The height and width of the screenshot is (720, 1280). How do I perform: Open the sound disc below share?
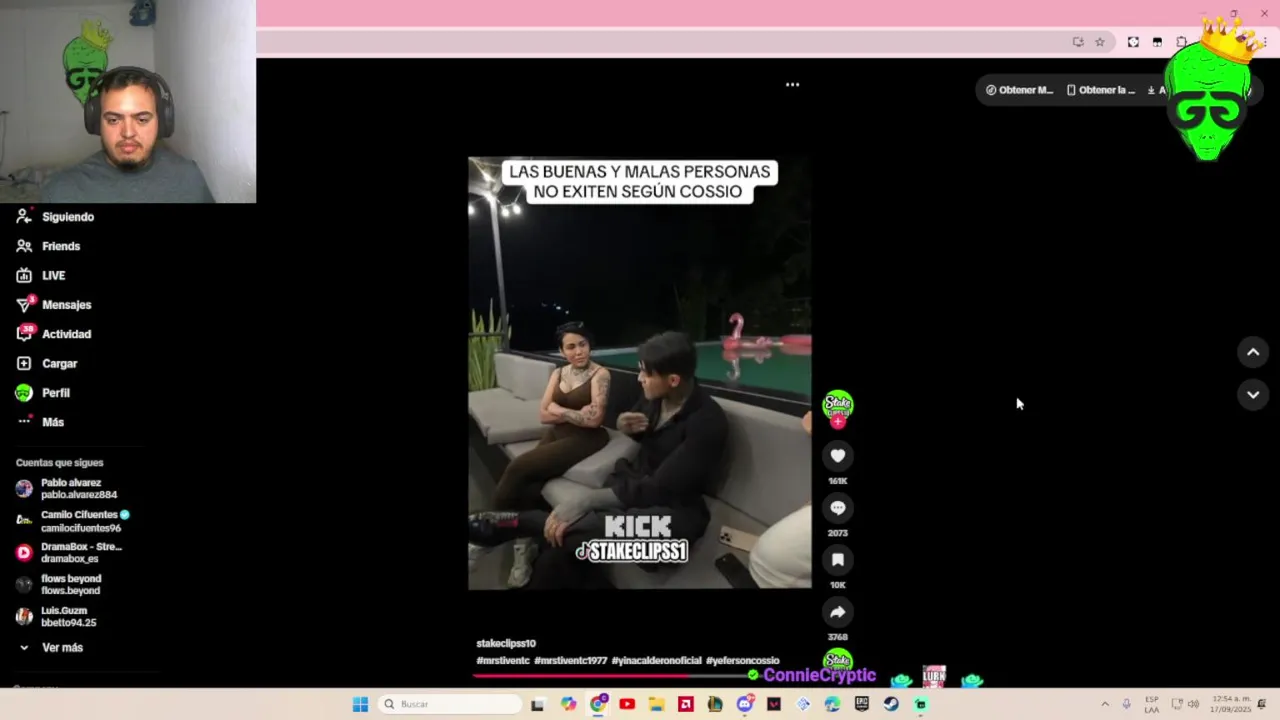pyautogui.click(x=838, y=662)
